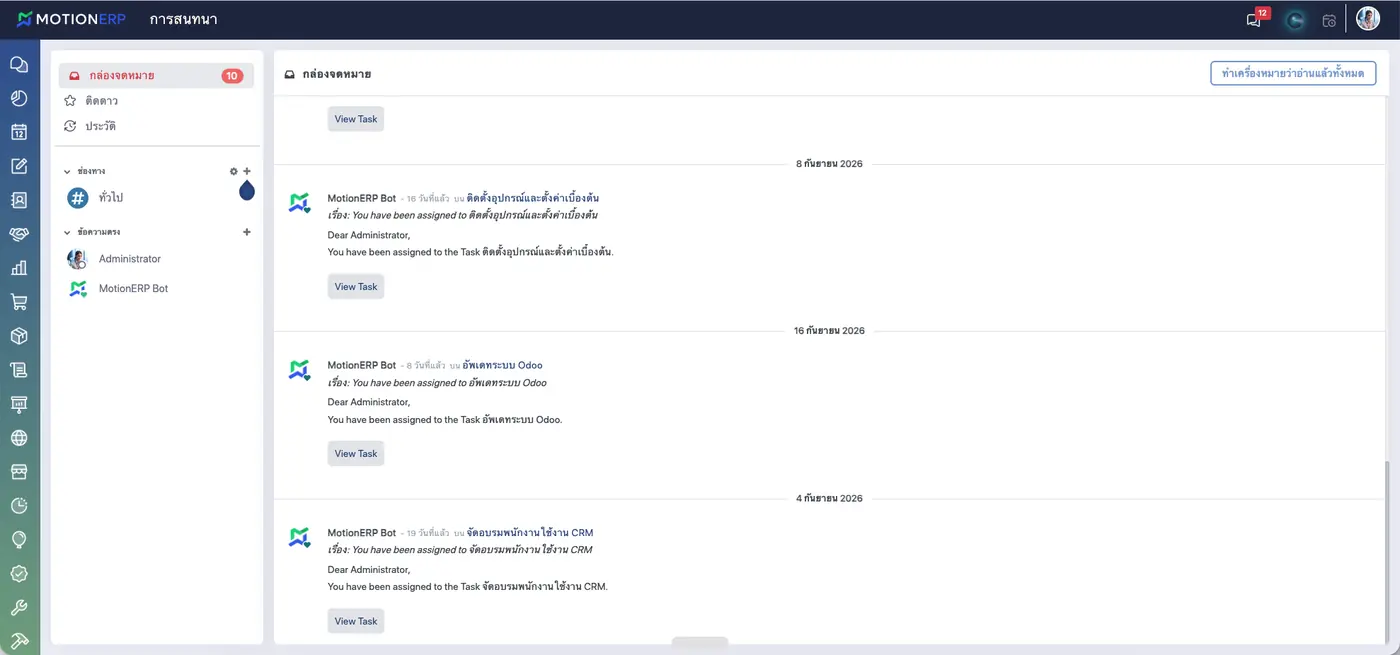1400x655 pixels.
Task: Click the 19 วันที่แล้ว timestamp
Action: click(x=427, y=533)
